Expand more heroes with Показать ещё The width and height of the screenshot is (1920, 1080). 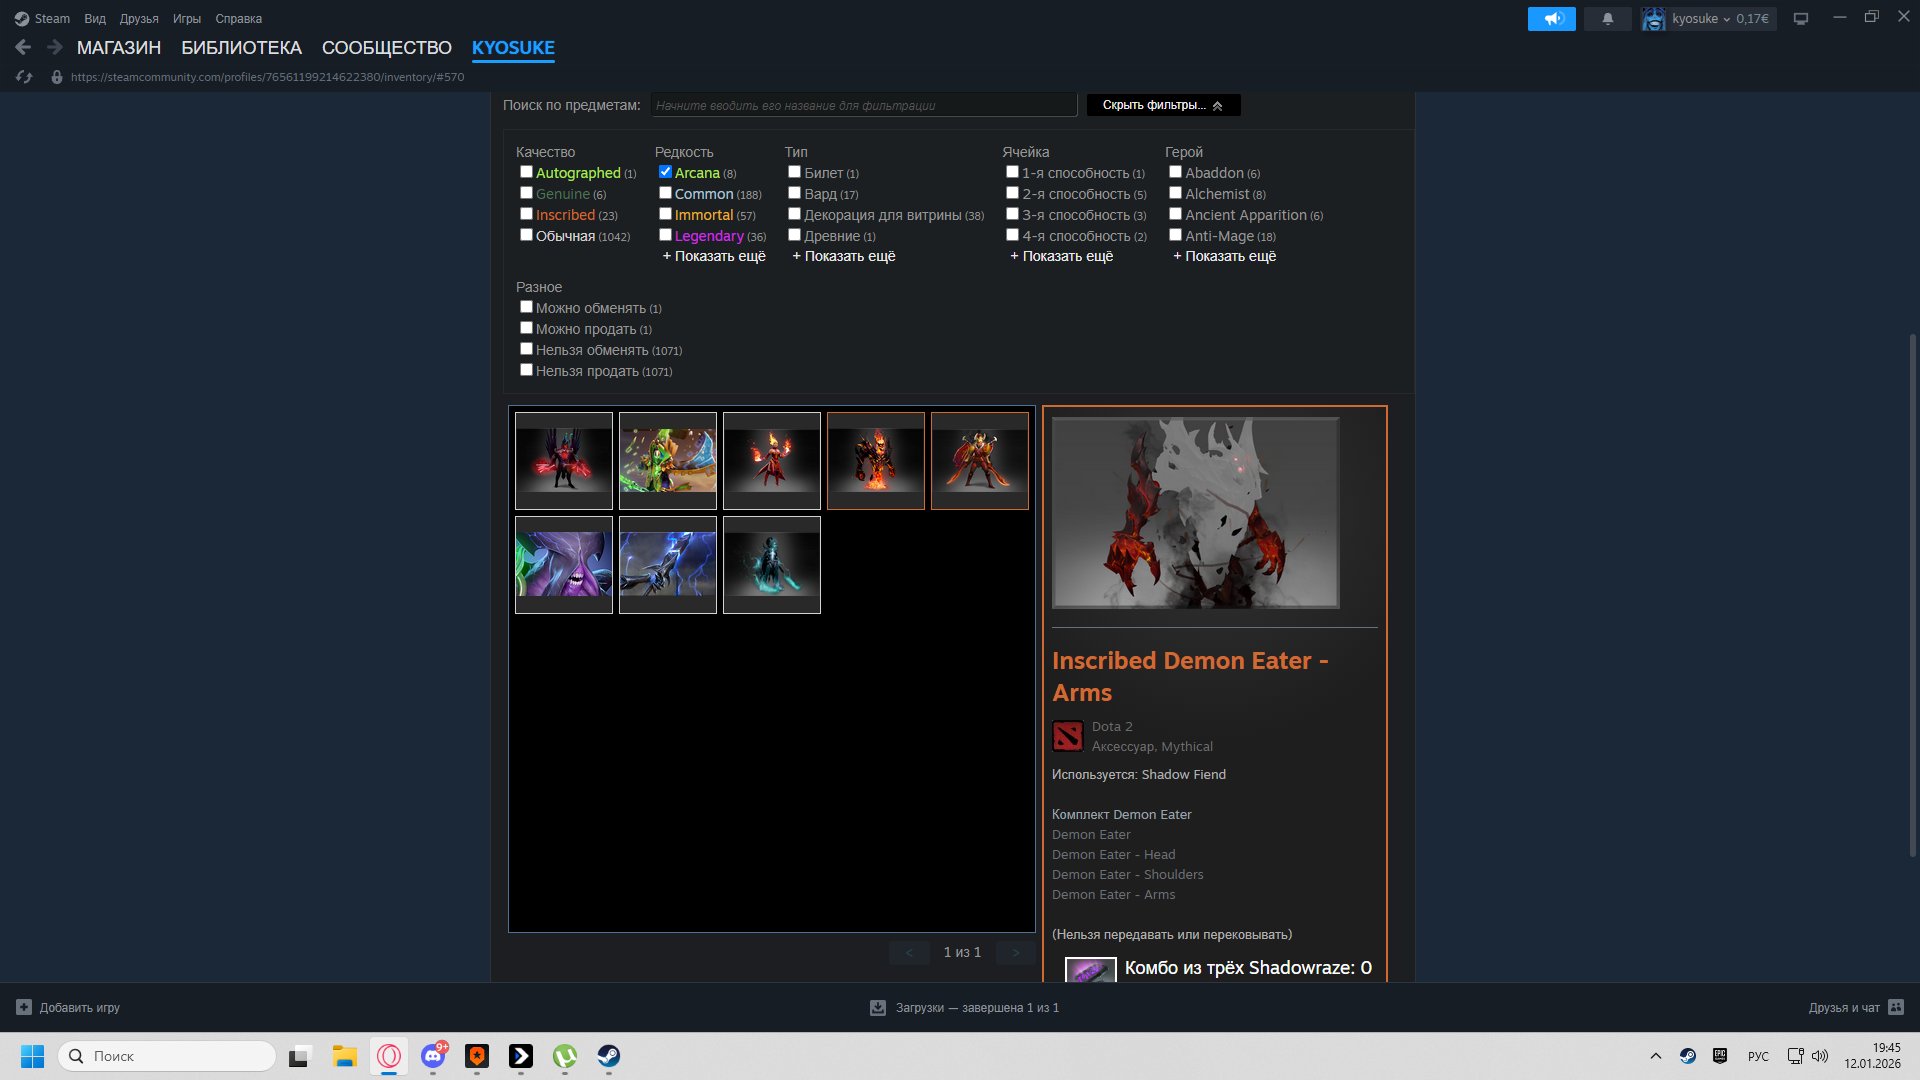tap(1225, 256)
